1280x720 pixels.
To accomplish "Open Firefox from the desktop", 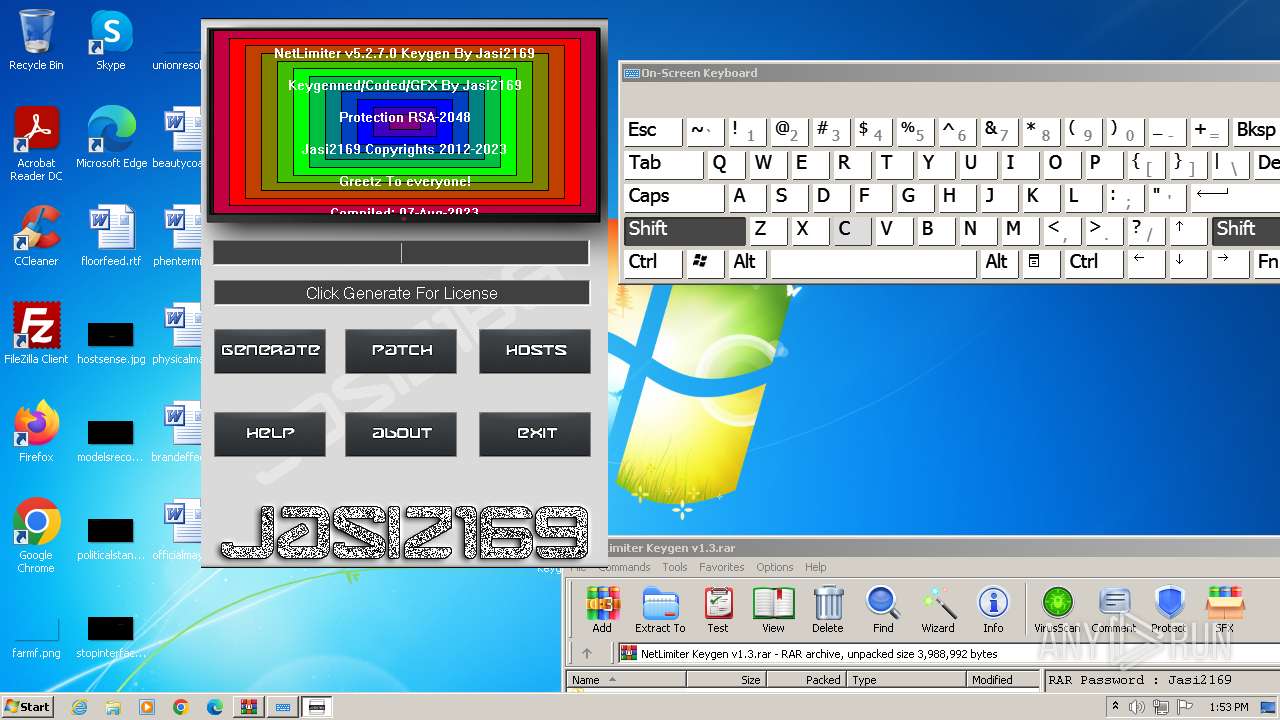I will click(36, 432).
